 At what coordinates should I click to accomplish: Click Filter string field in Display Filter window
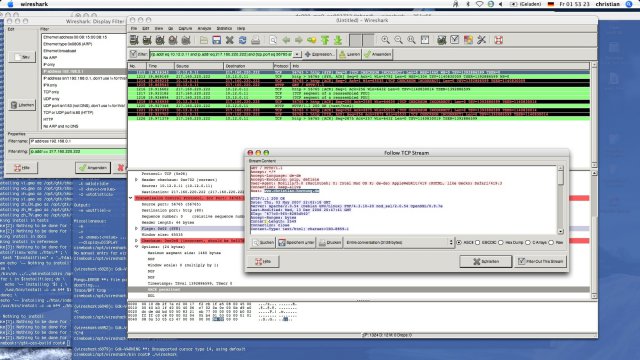coord(78,151)
